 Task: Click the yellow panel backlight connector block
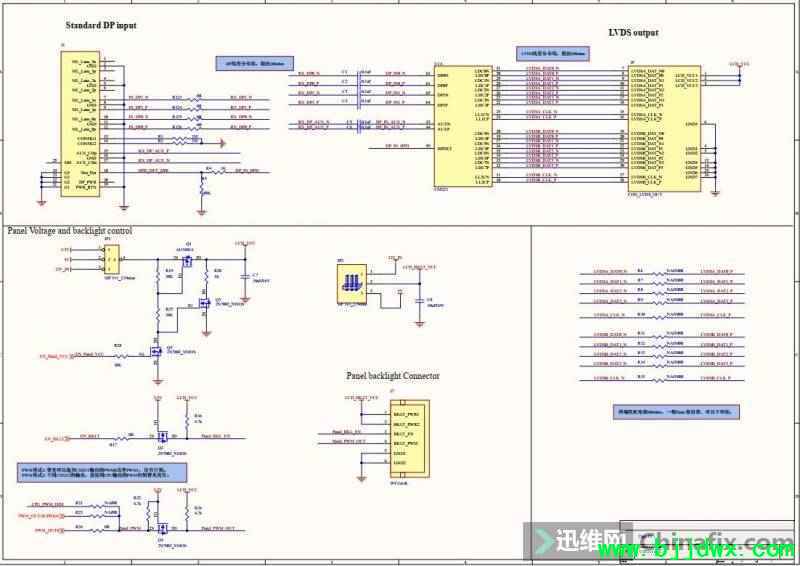(410, 439)
